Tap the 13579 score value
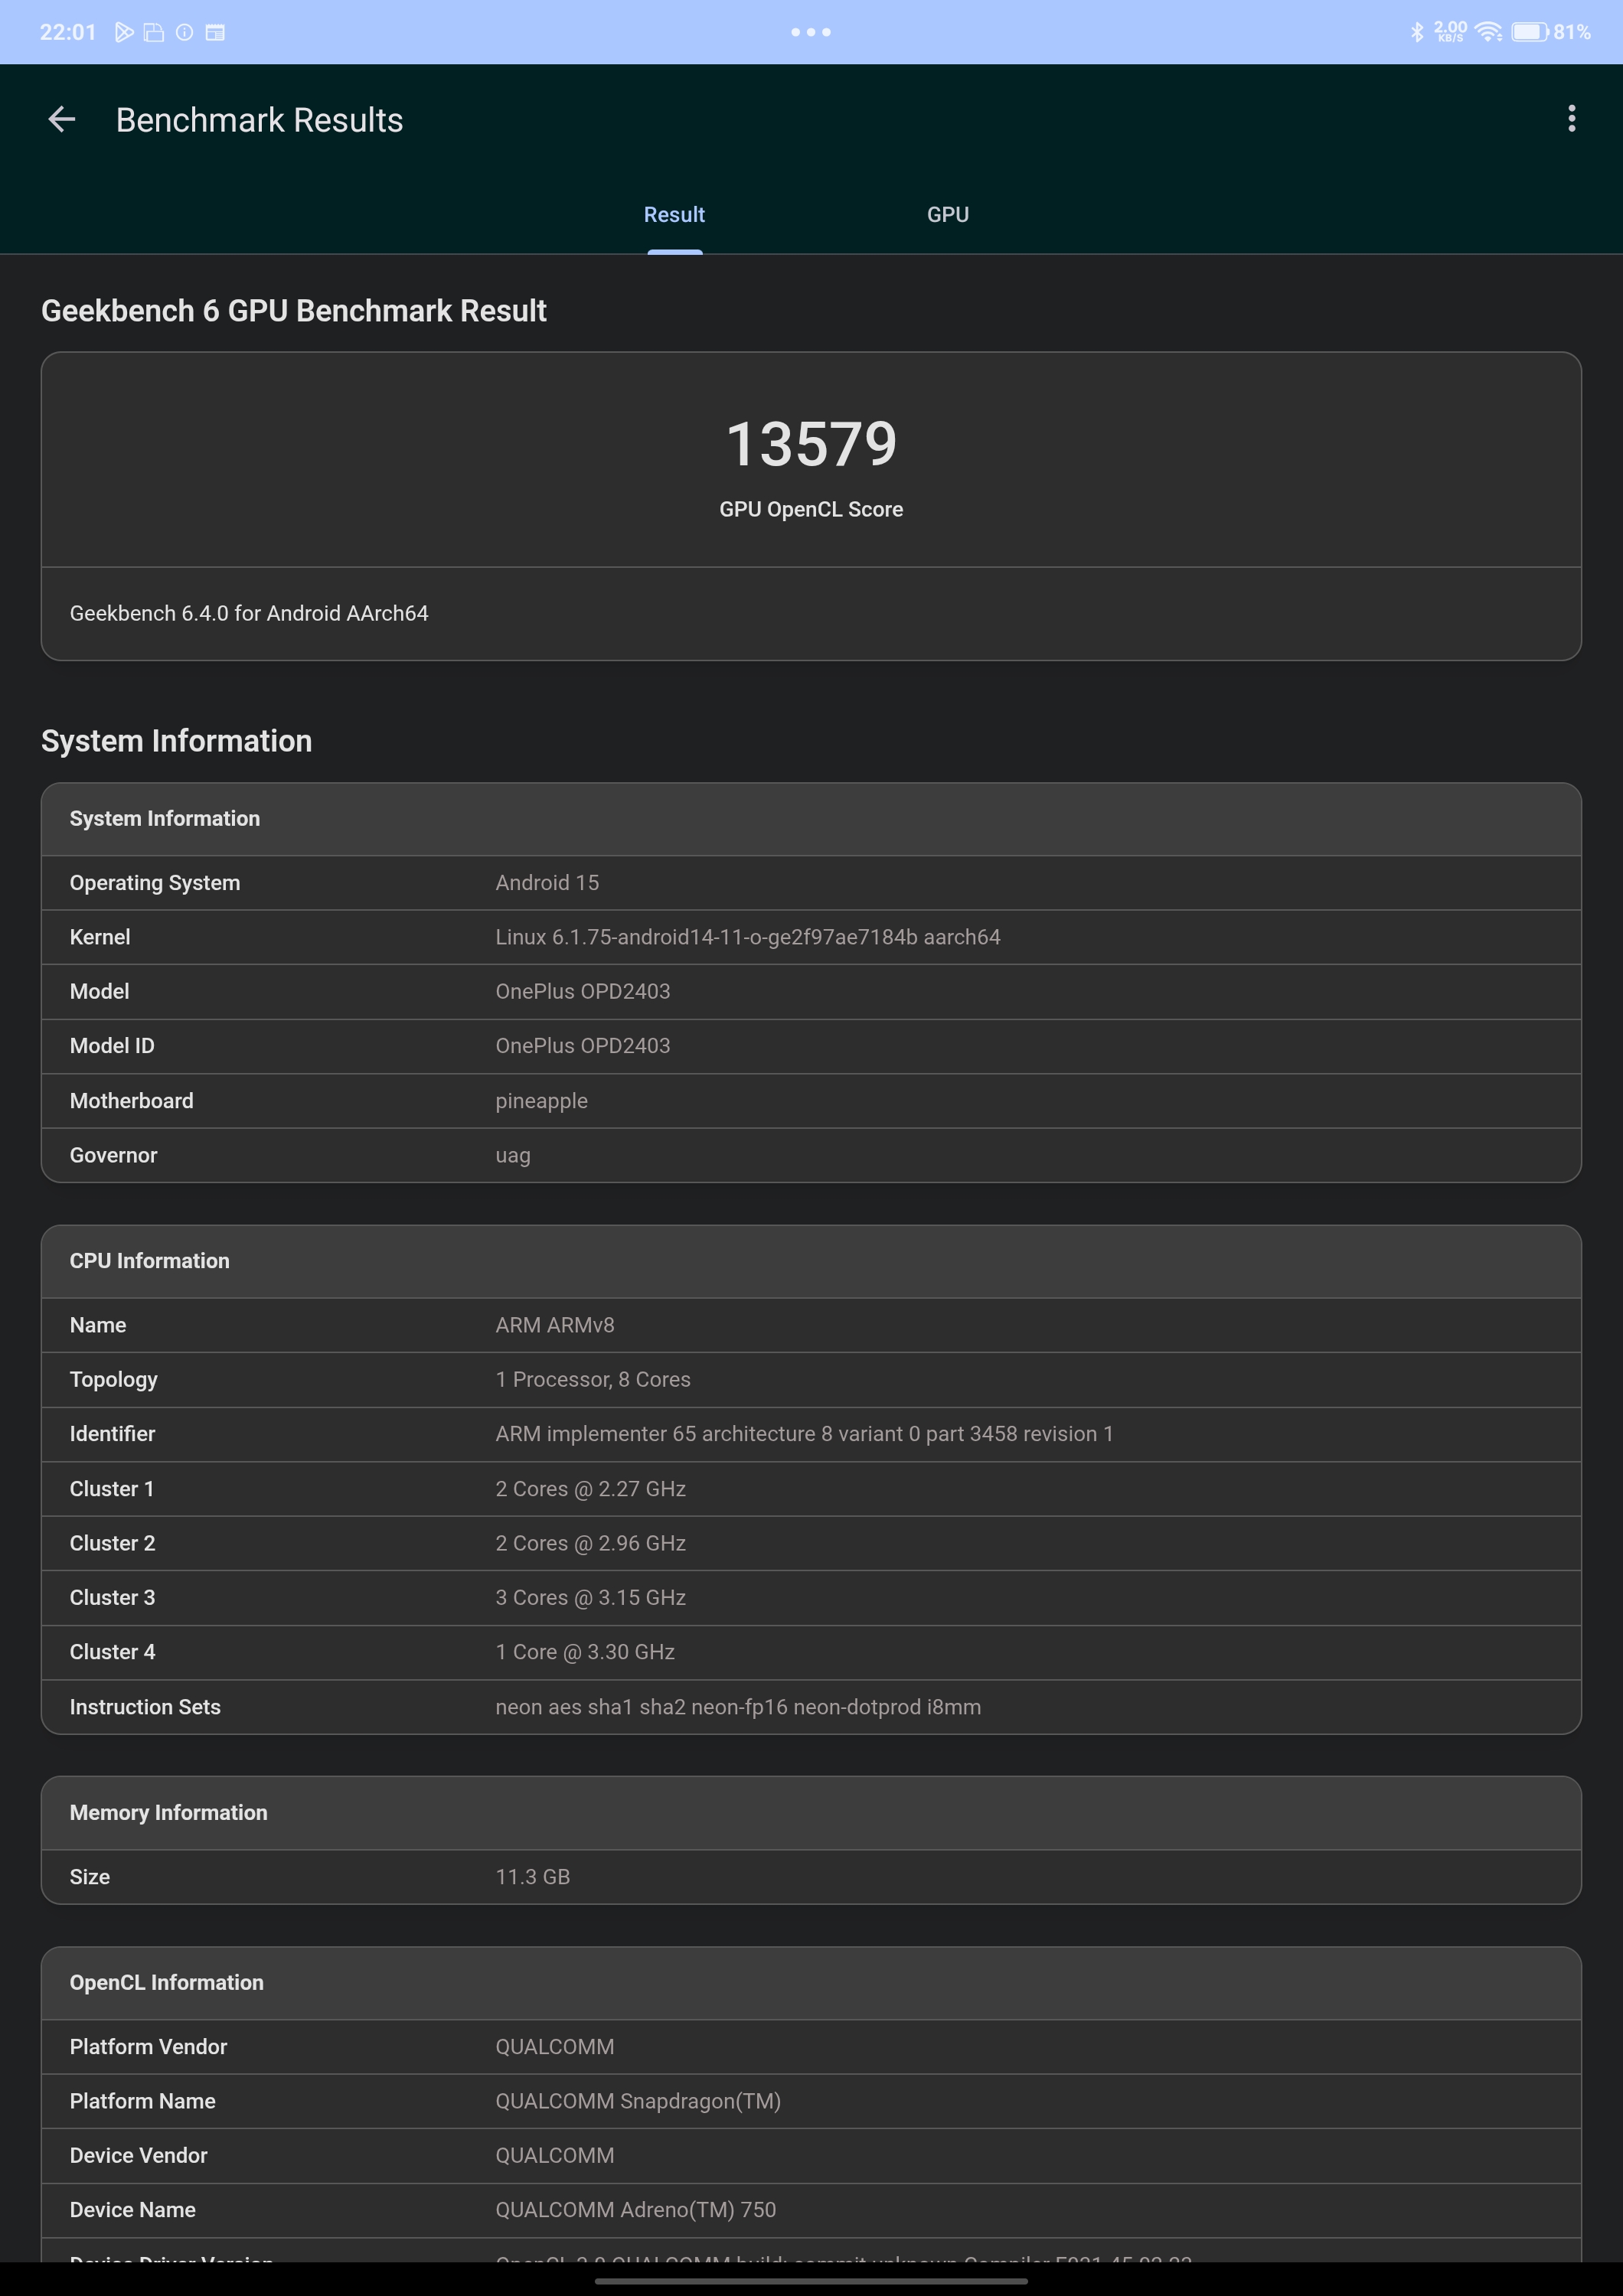The height and width of the screenshot is (2296, 1623). point(811,444)
